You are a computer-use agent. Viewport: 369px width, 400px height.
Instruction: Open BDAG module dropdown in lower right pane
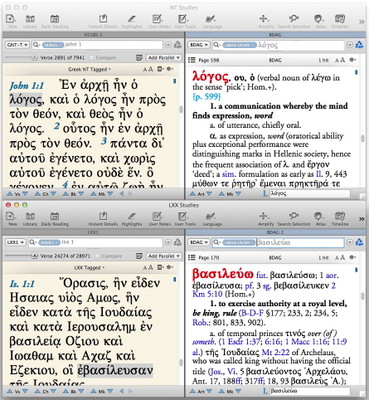click(199, 242)
